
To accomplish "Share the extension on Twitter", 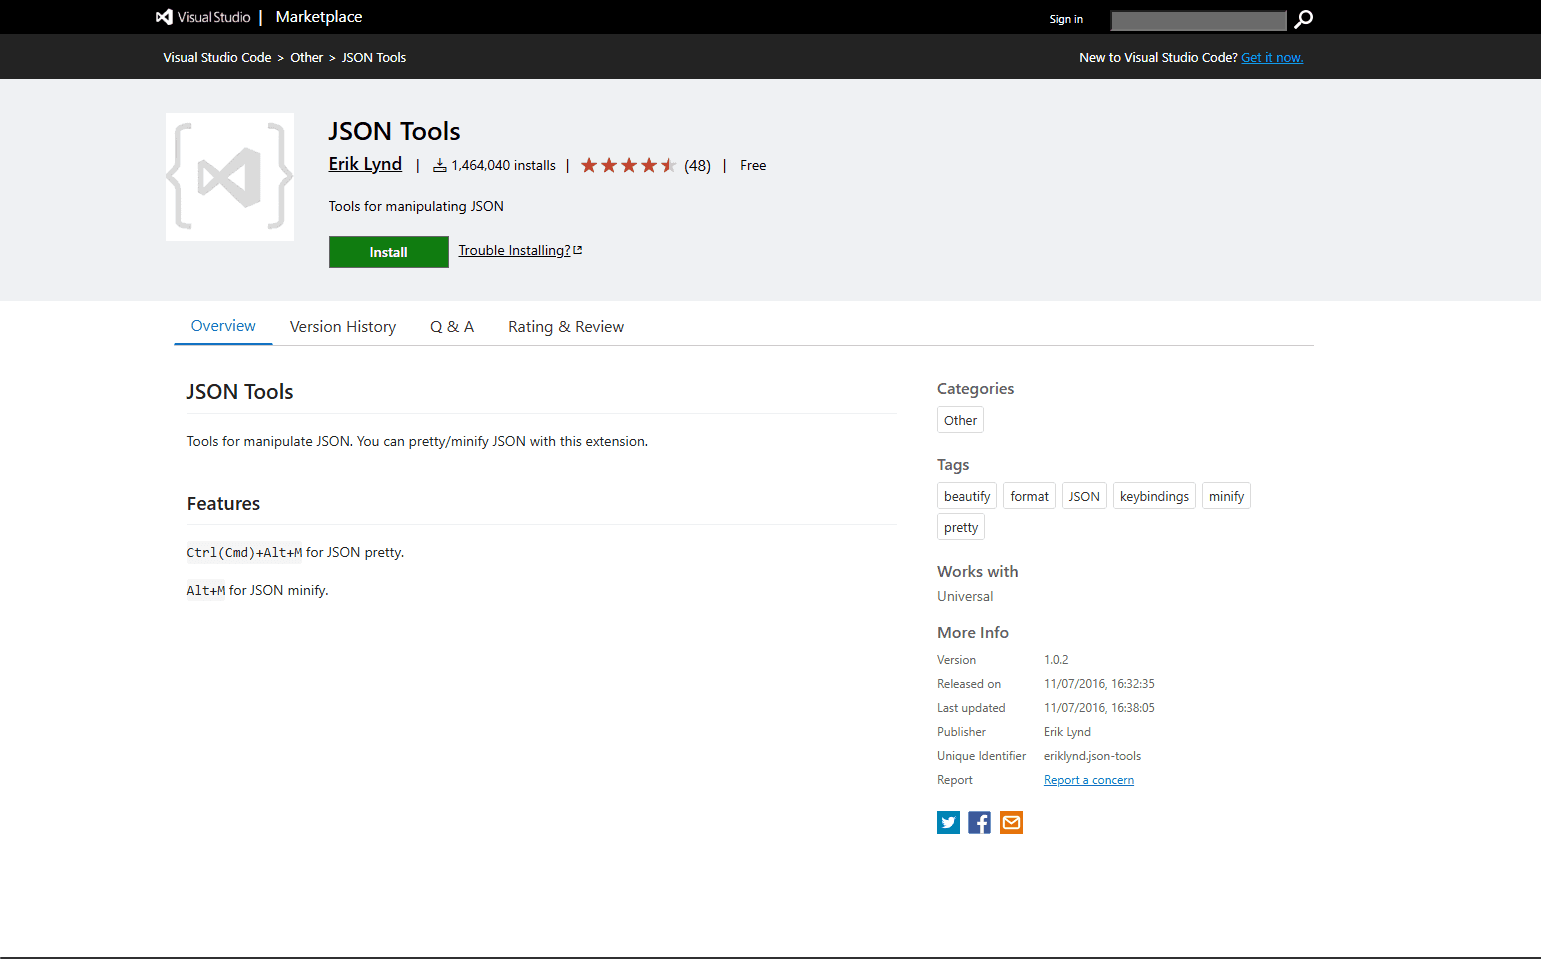I will click(x=948, y=822).
